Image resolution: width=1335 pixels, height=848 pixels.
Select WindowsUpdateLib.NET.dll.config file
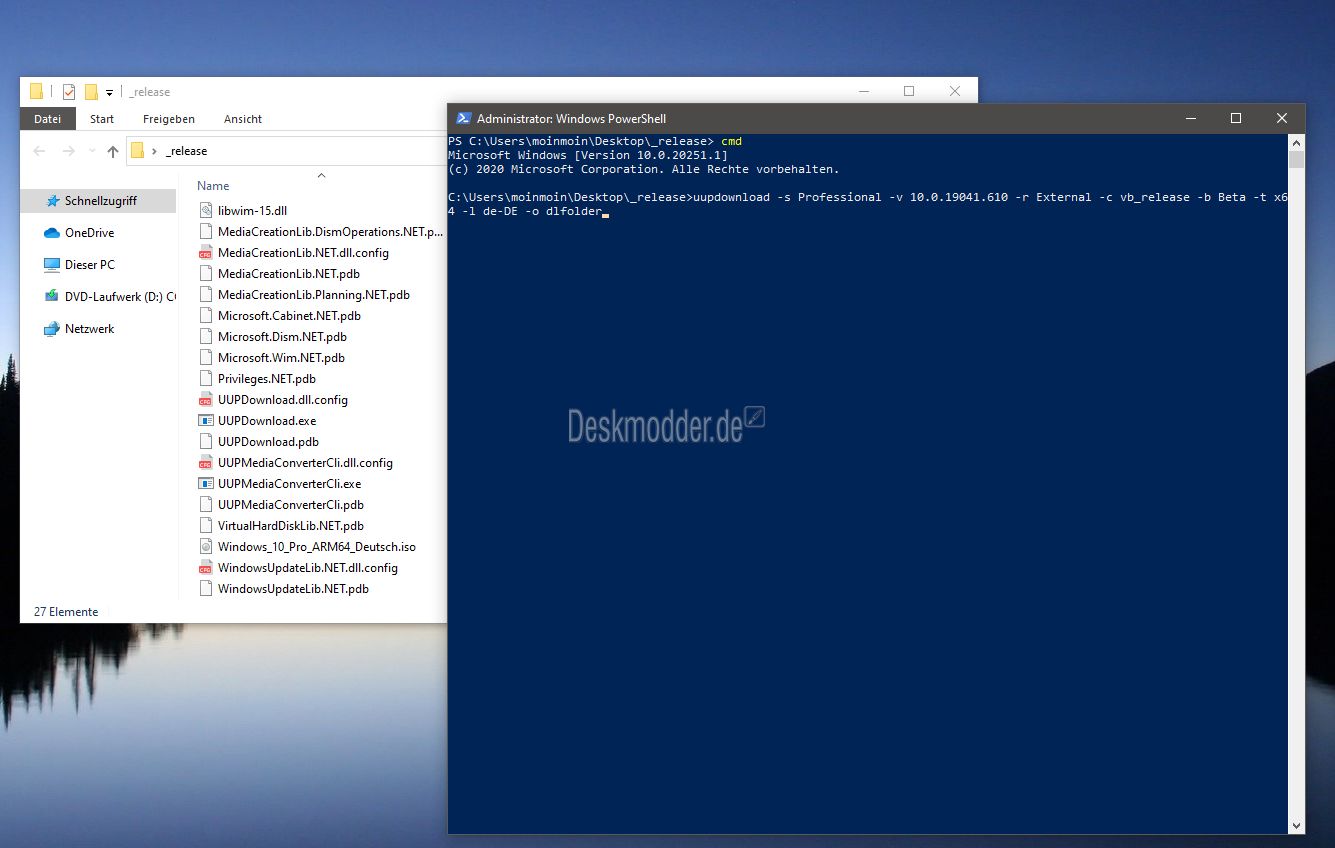pos(308,568)
